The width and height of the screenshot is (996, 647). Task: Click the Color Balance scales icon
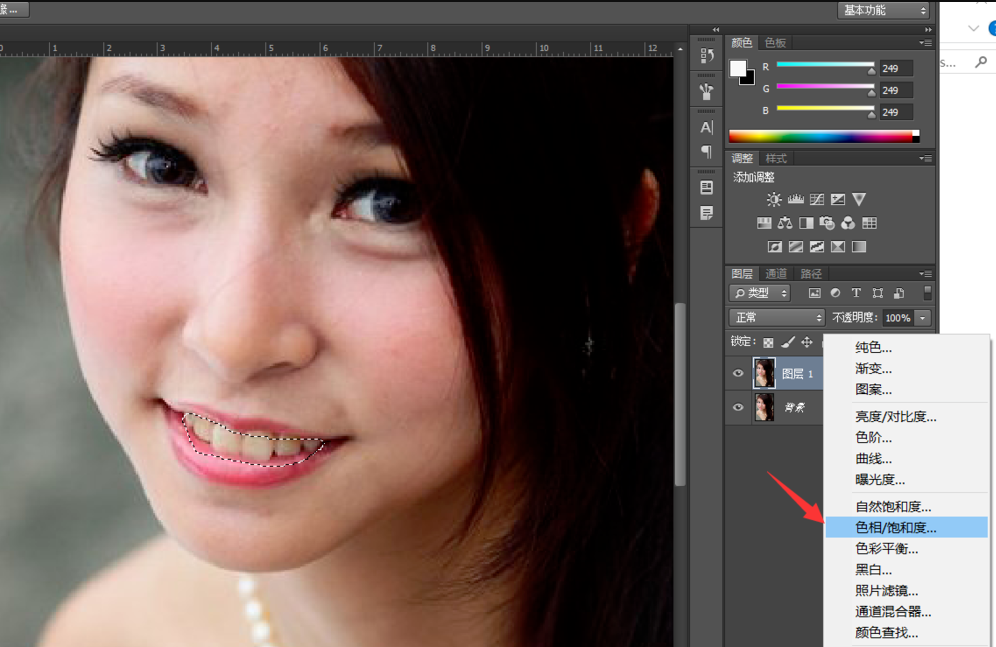click(785, 223)
